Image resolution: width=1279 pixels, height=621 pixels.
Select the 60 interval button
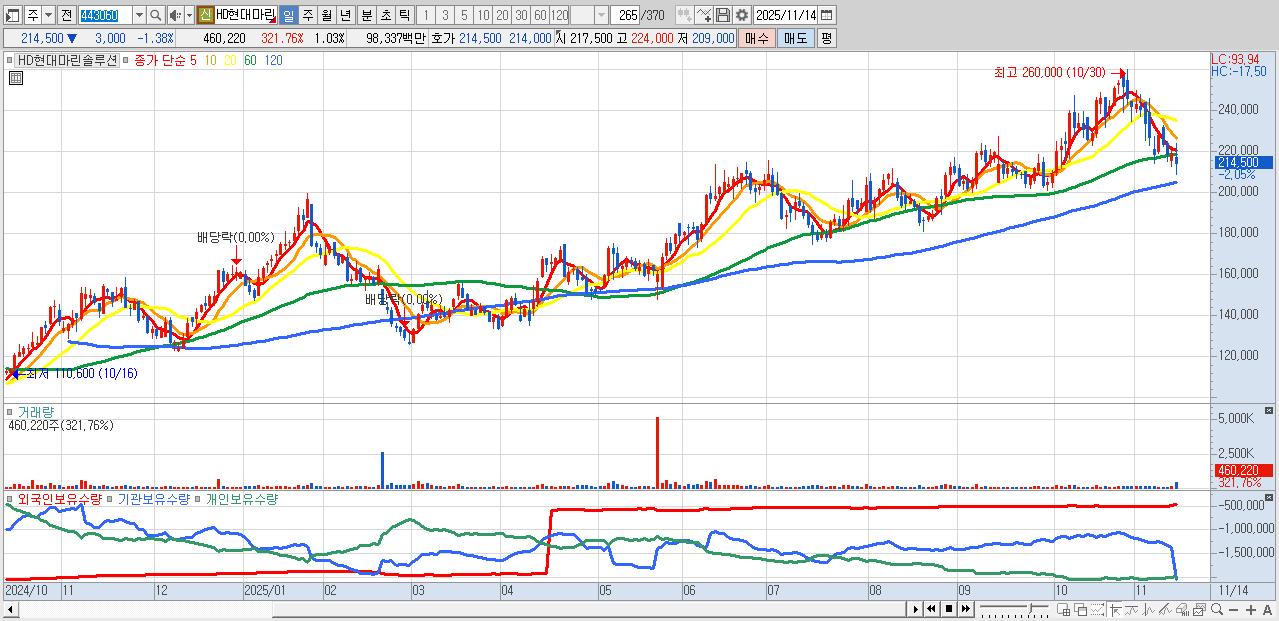(540, 15)
